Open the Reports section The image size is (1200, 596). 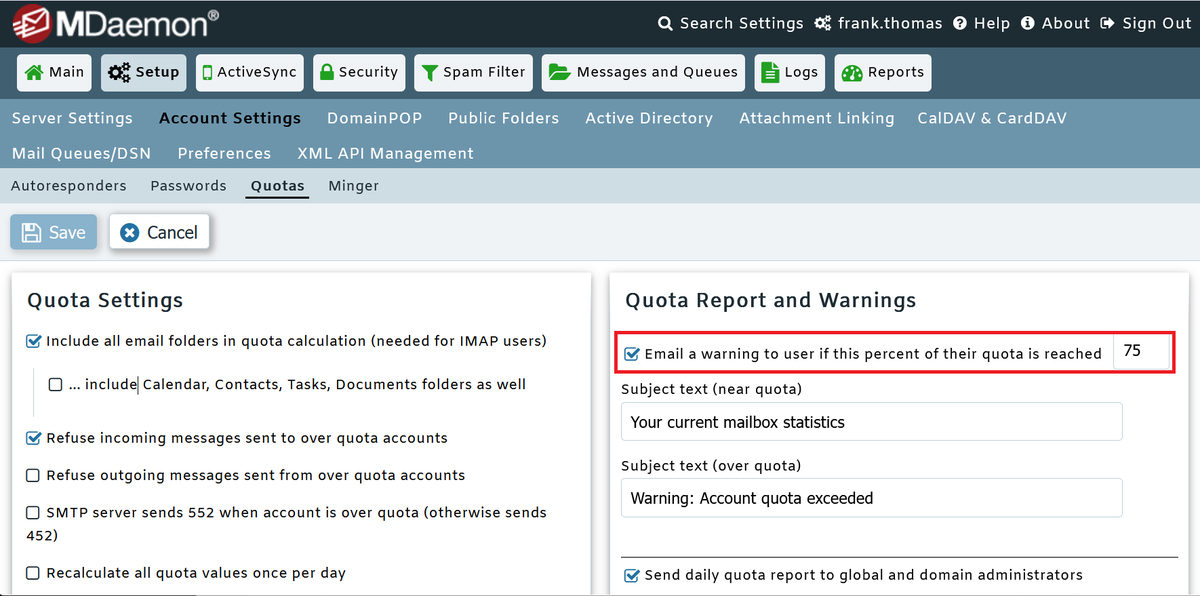click(x=883, y=72)
